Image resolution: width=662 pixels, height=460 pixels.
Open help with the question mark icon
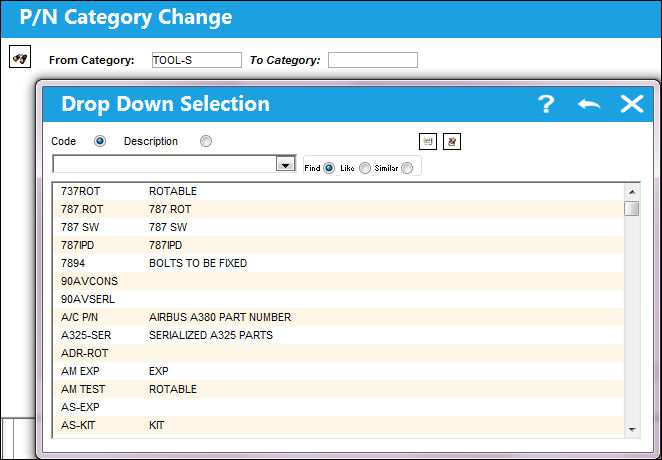(546, 104)
